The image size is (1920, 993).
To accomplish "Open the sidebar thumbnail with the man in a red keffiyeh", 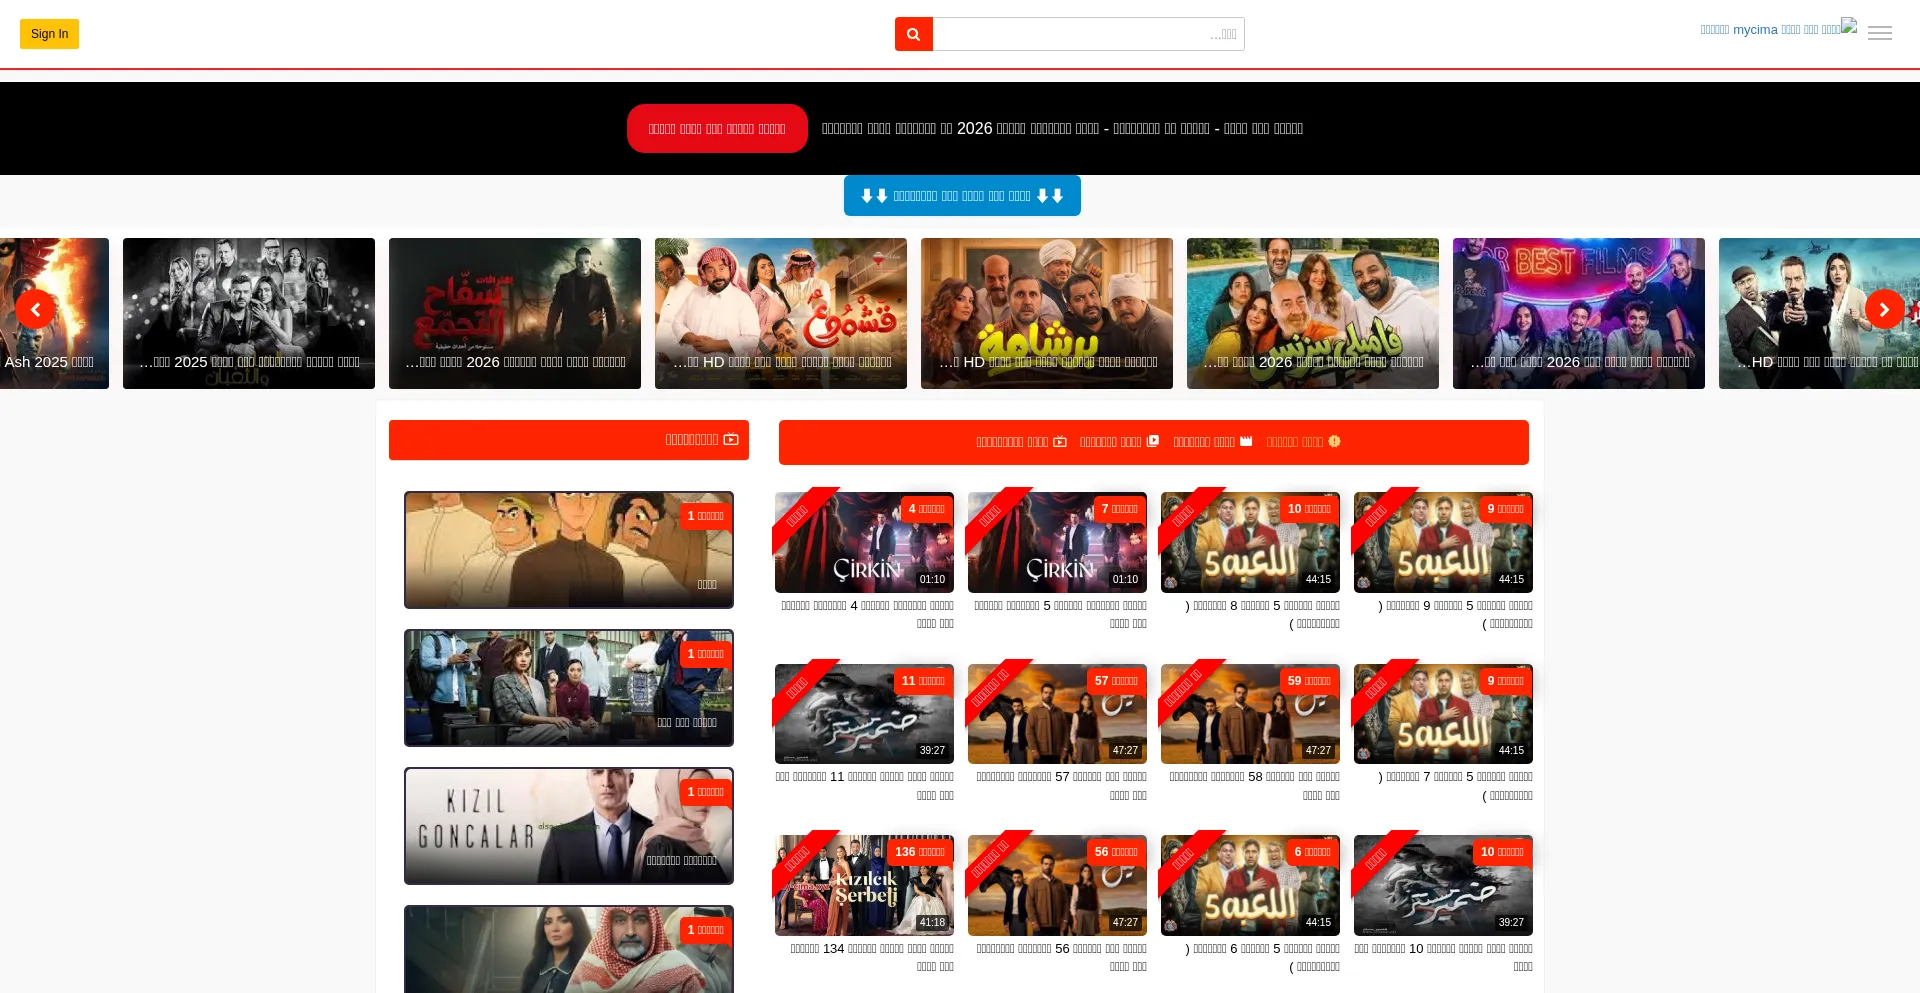I will (569, 949).
